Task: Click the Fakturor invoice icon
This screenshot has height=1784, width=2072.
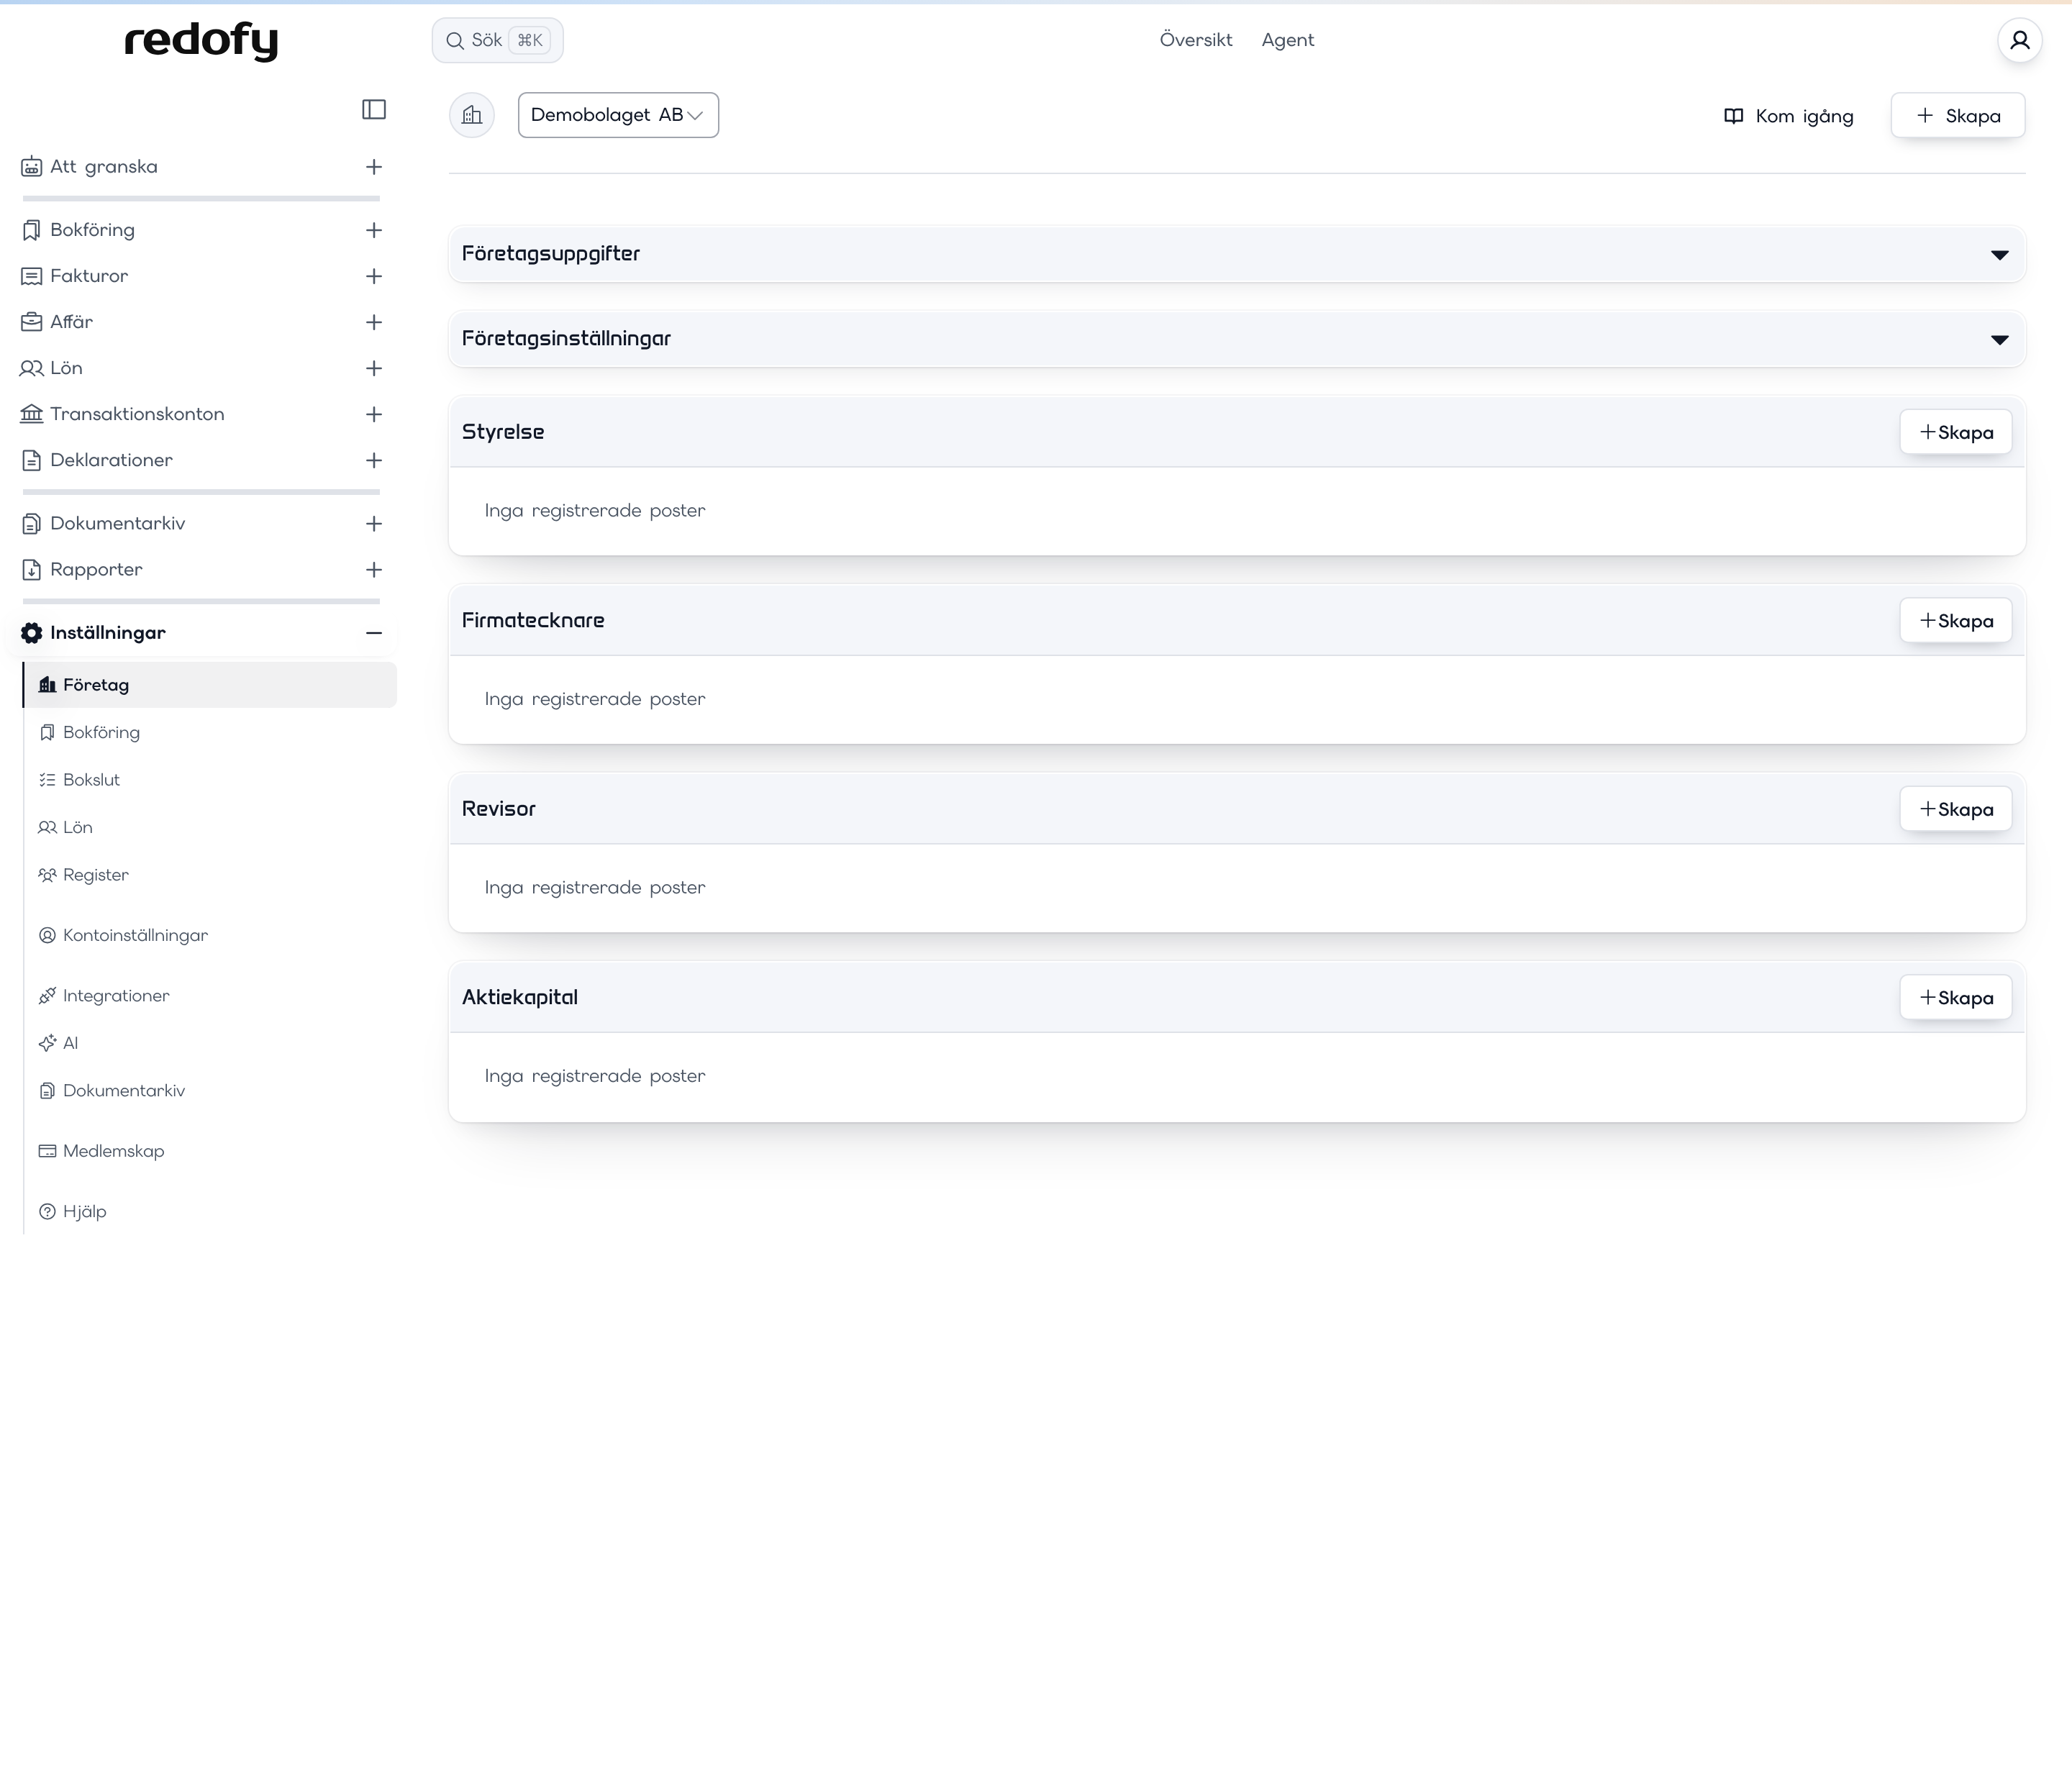Action: pos(32,276)
